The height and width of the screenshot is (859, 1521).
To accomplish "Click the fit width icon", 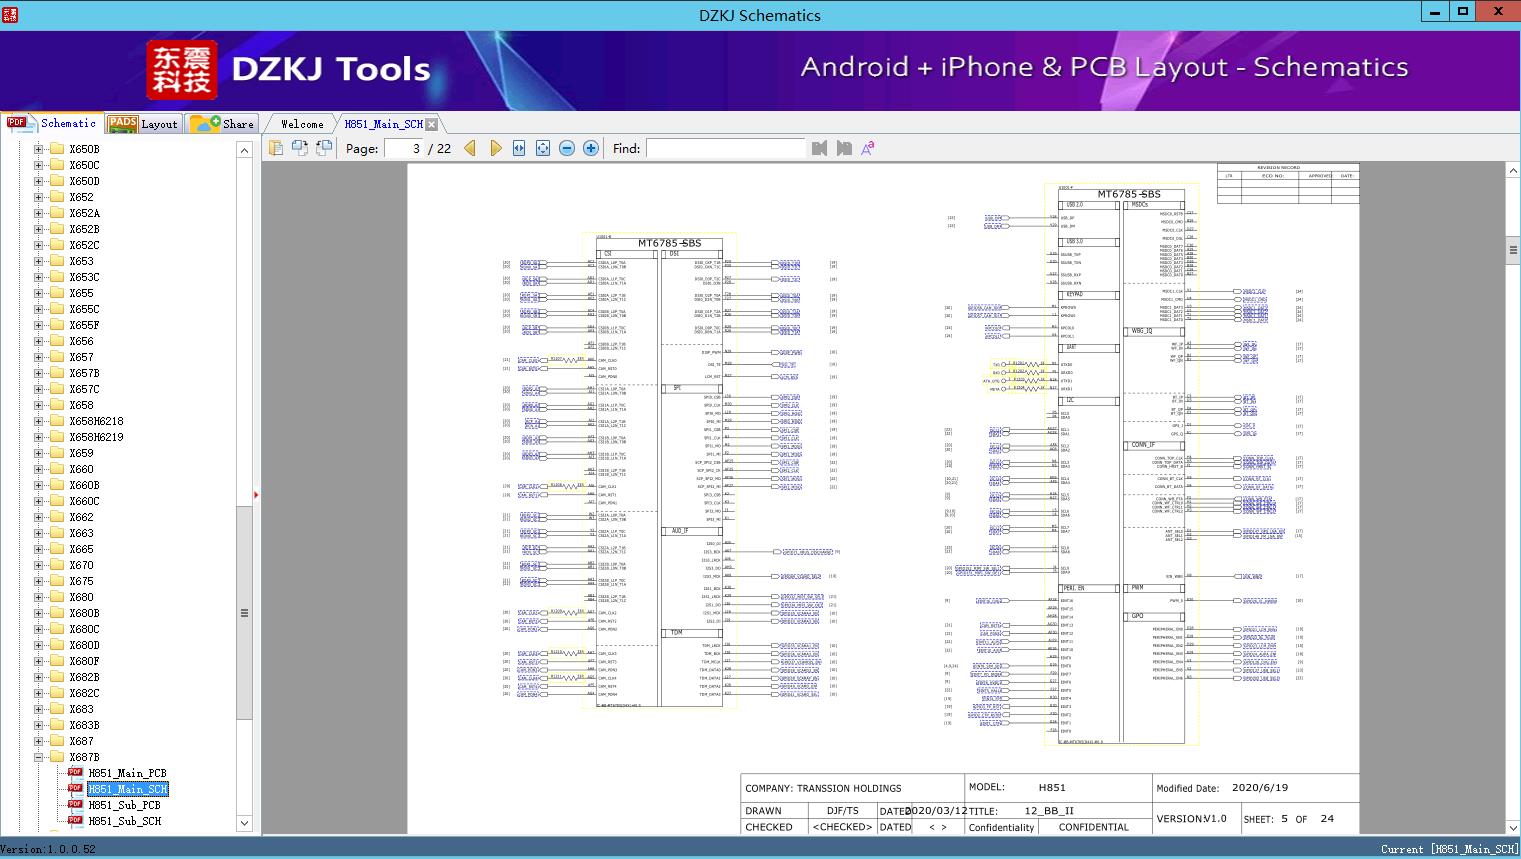I will (x=519, y=148).
